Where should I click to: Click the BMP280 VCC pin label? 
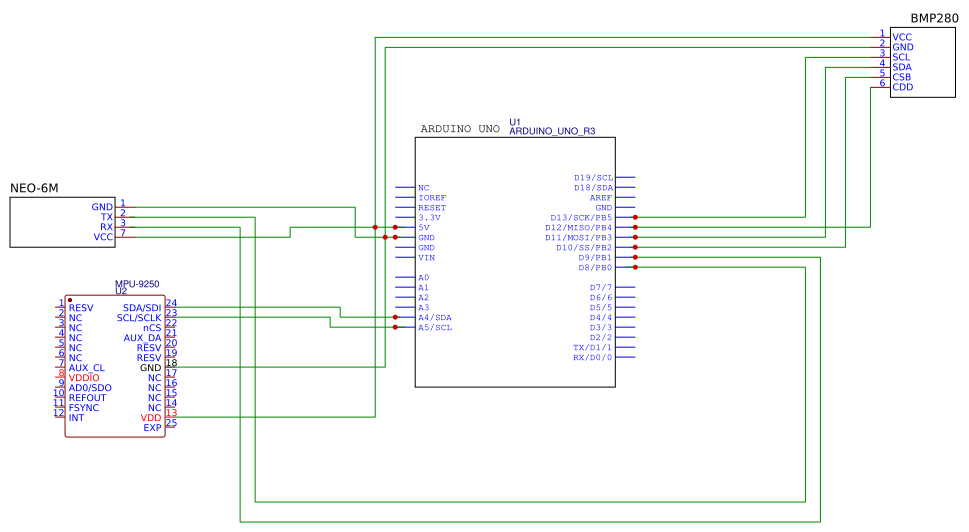902,37
